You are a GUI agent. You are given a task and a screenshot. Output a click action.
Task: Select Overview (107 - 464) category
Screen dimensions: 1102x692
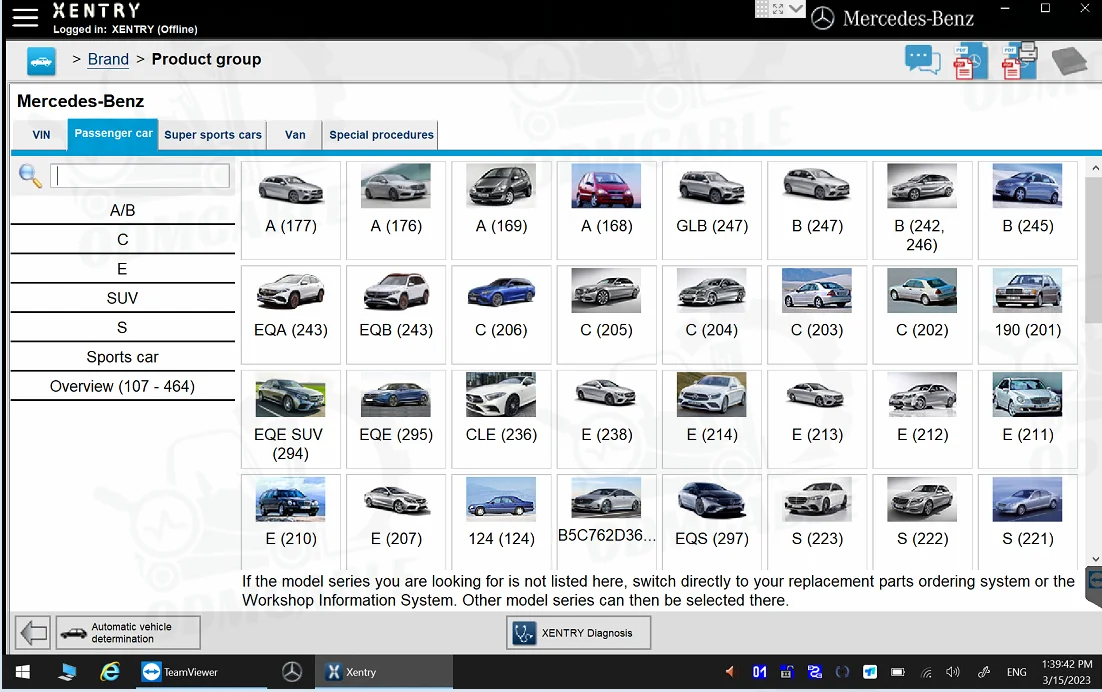[122, 386]
